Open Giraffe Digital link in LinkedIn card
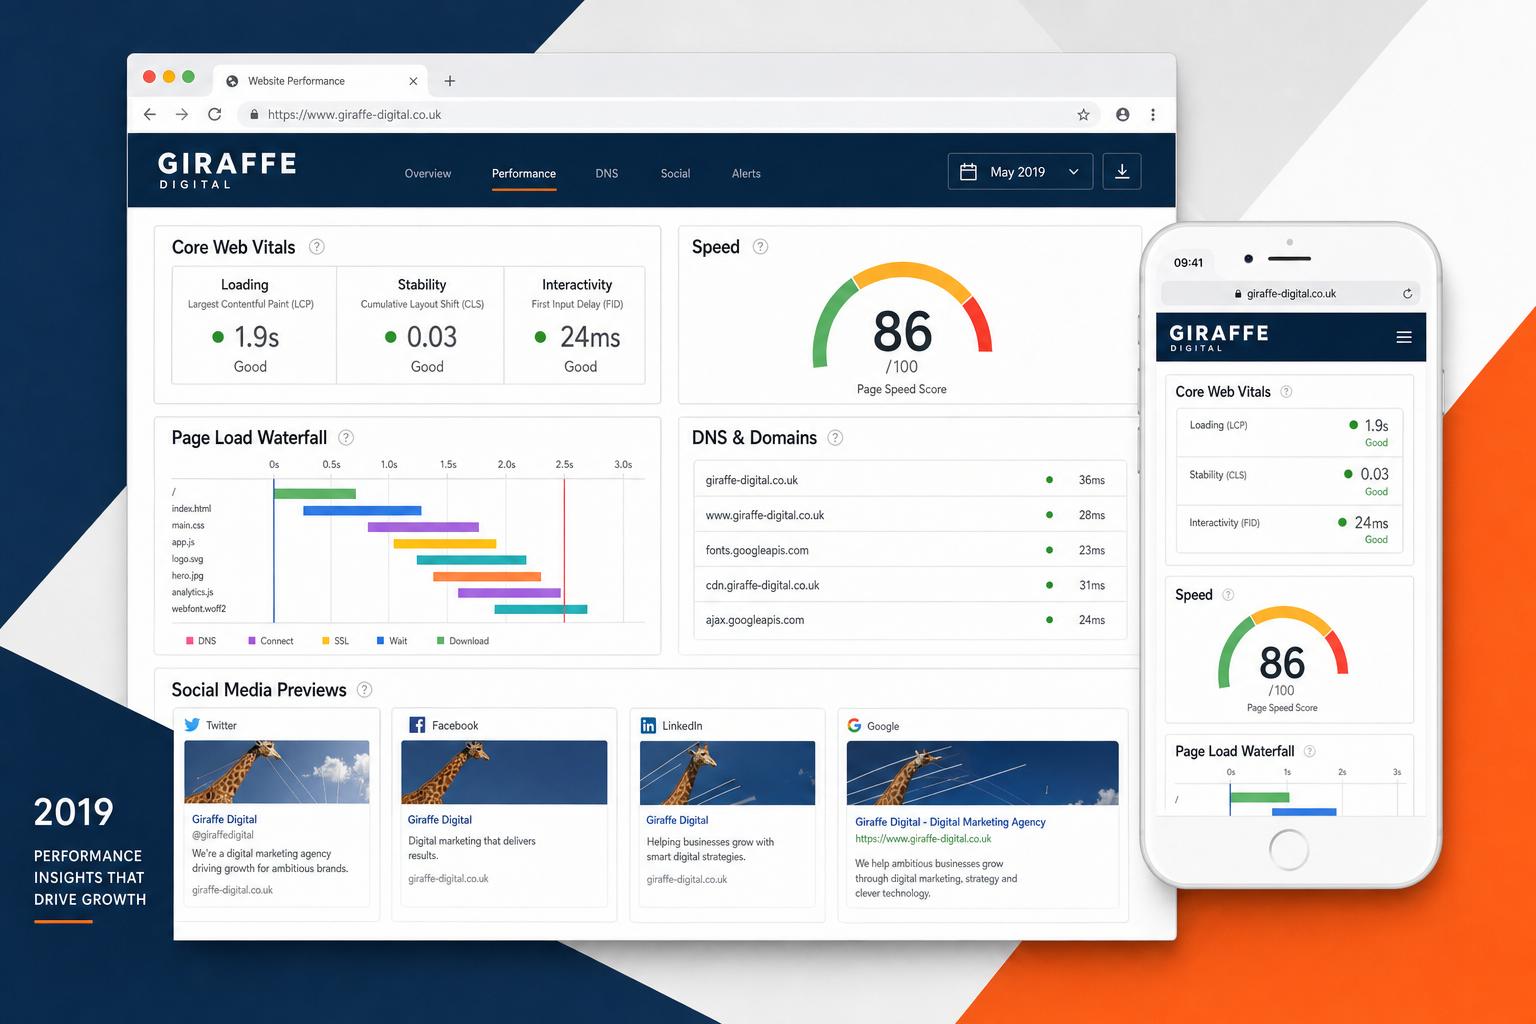This screenshot has width=1536, height=1024. [x=677, y=820]
